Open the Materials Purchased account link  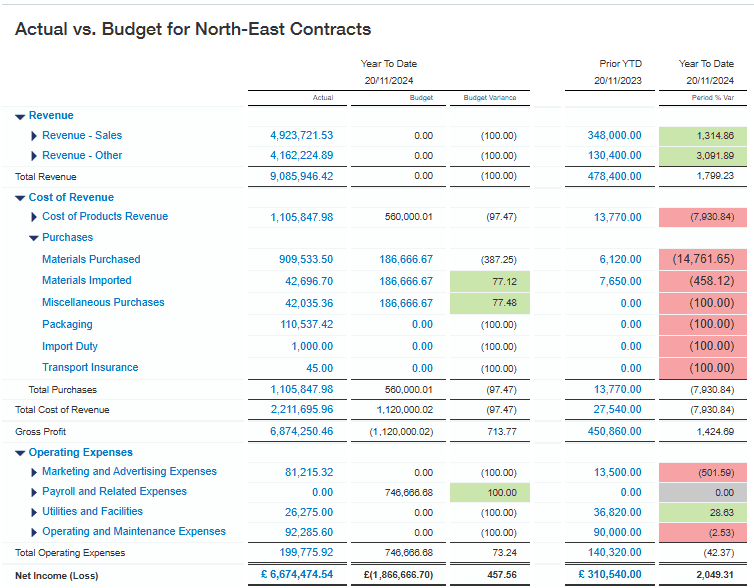click(91, 259)
